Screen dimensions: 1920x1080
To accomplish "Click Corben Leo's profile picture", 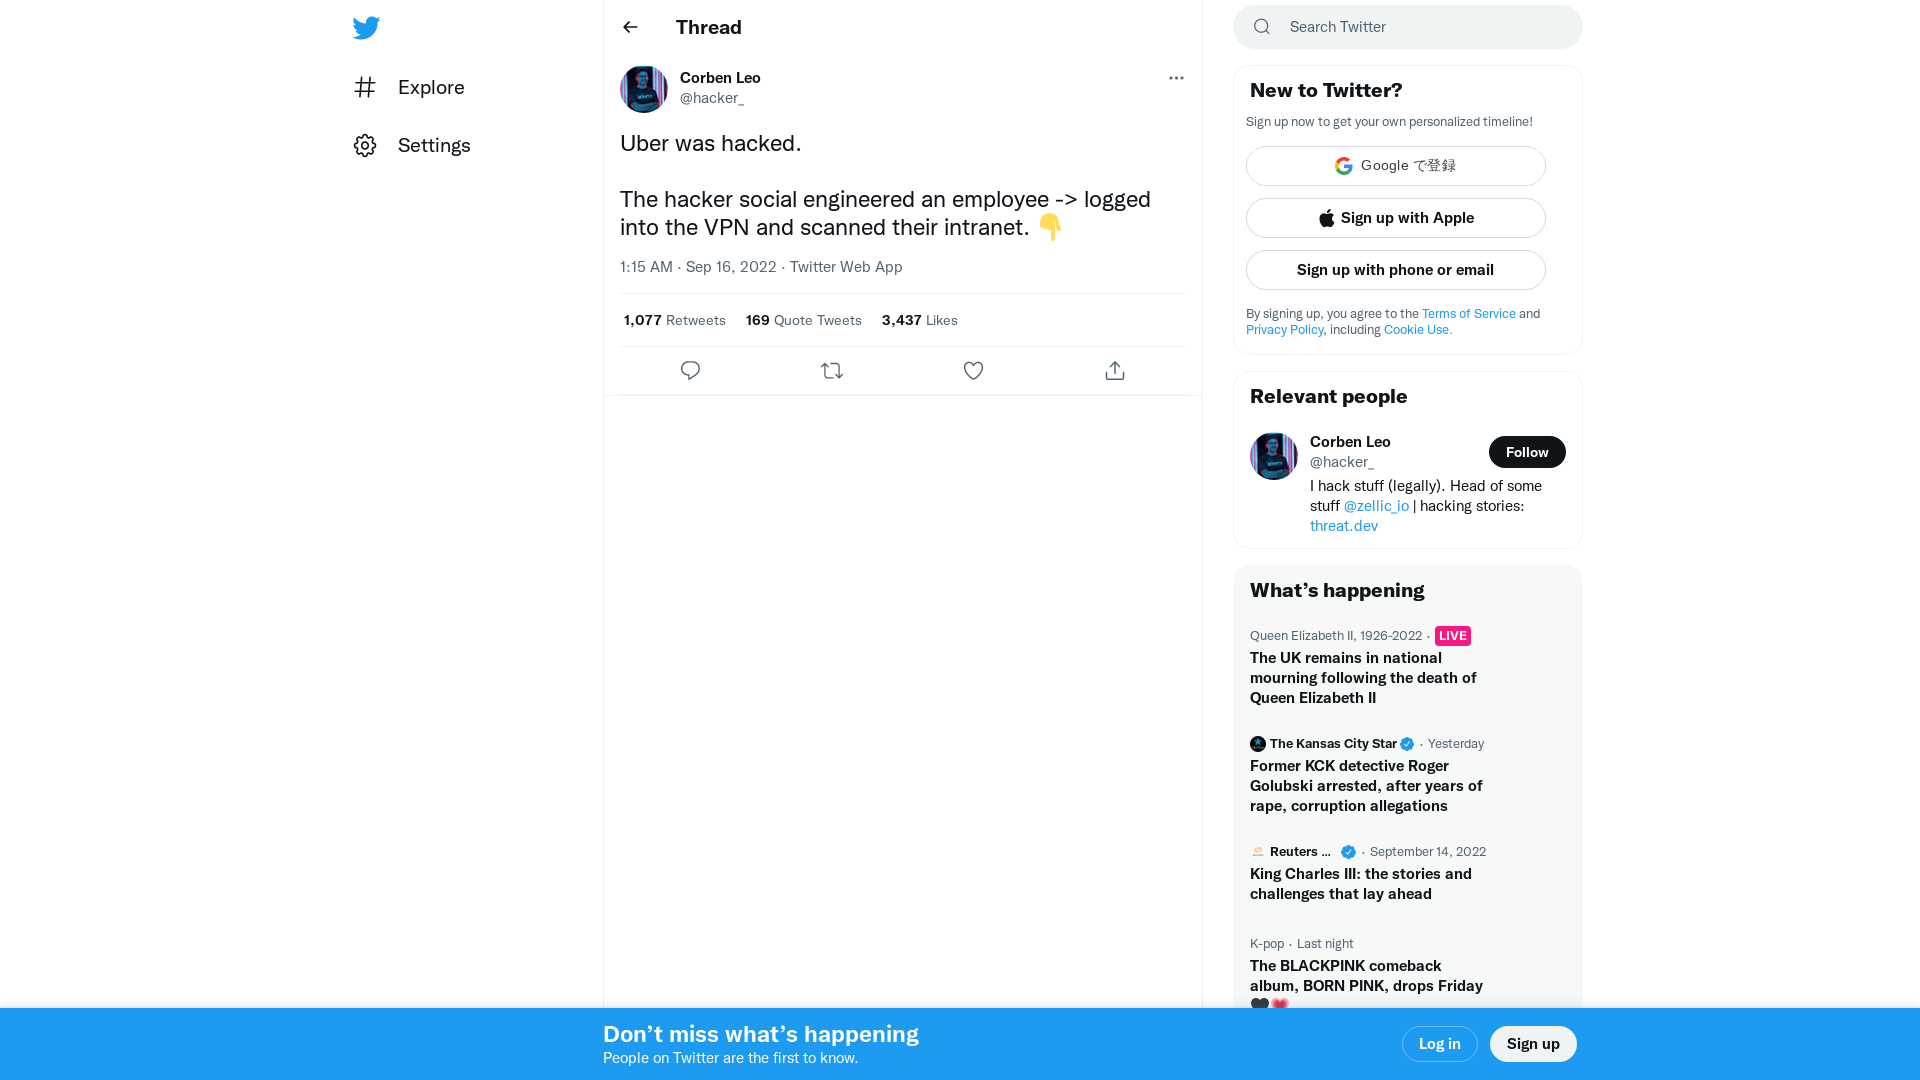I will 643,89.
